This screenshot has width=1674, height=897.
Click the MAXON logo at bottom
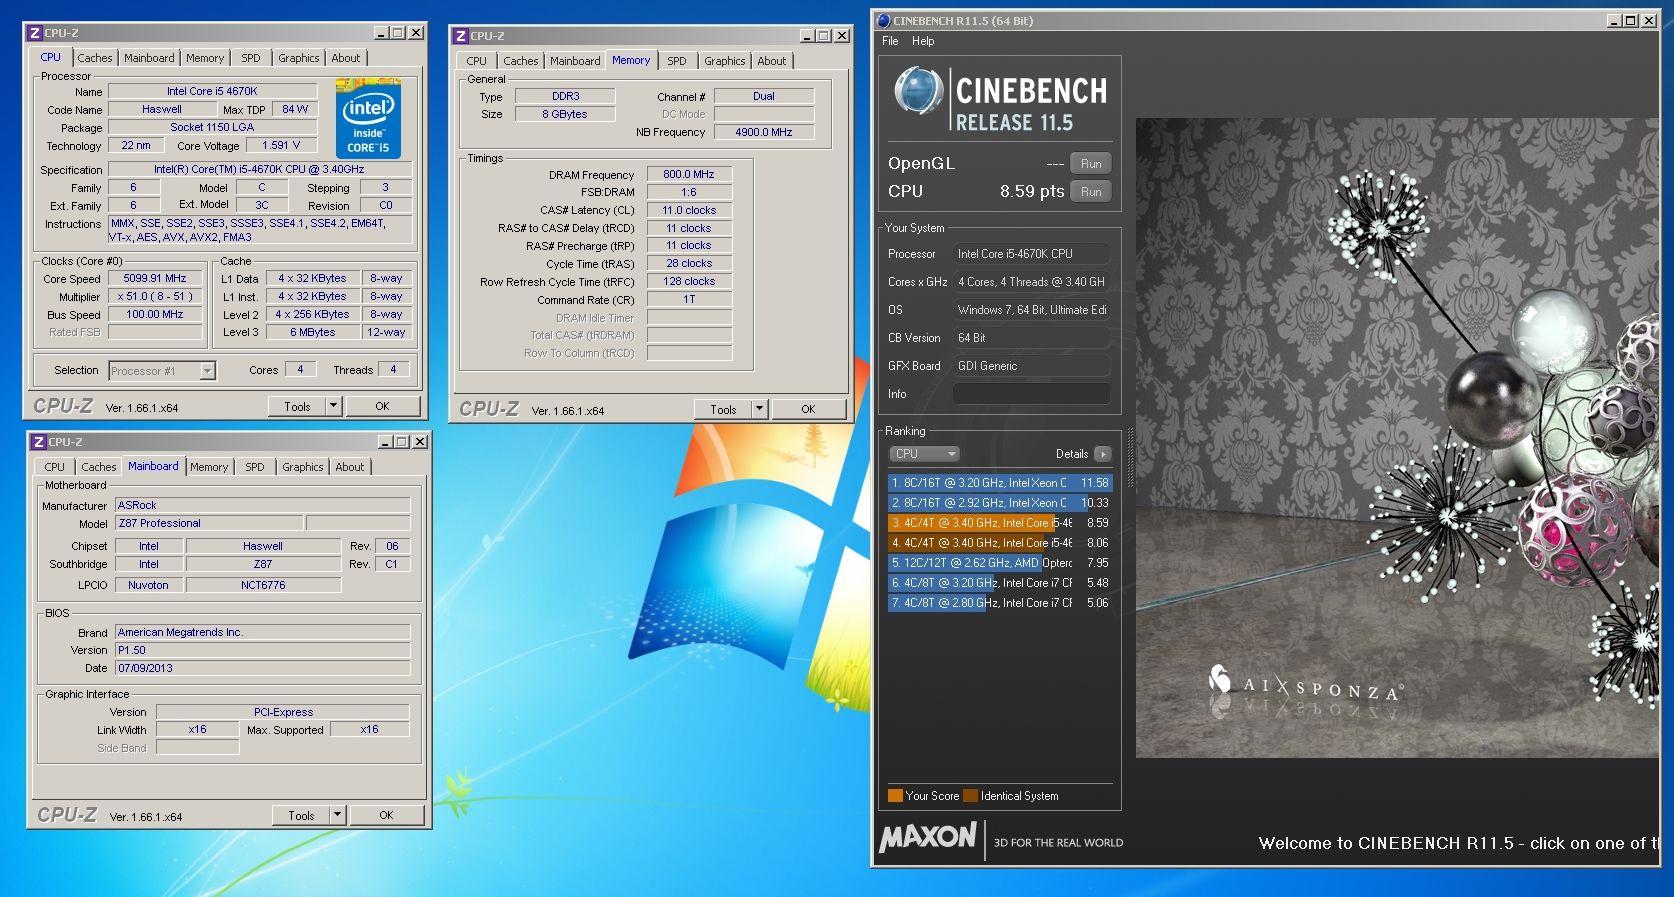click(x=928, y=837)
